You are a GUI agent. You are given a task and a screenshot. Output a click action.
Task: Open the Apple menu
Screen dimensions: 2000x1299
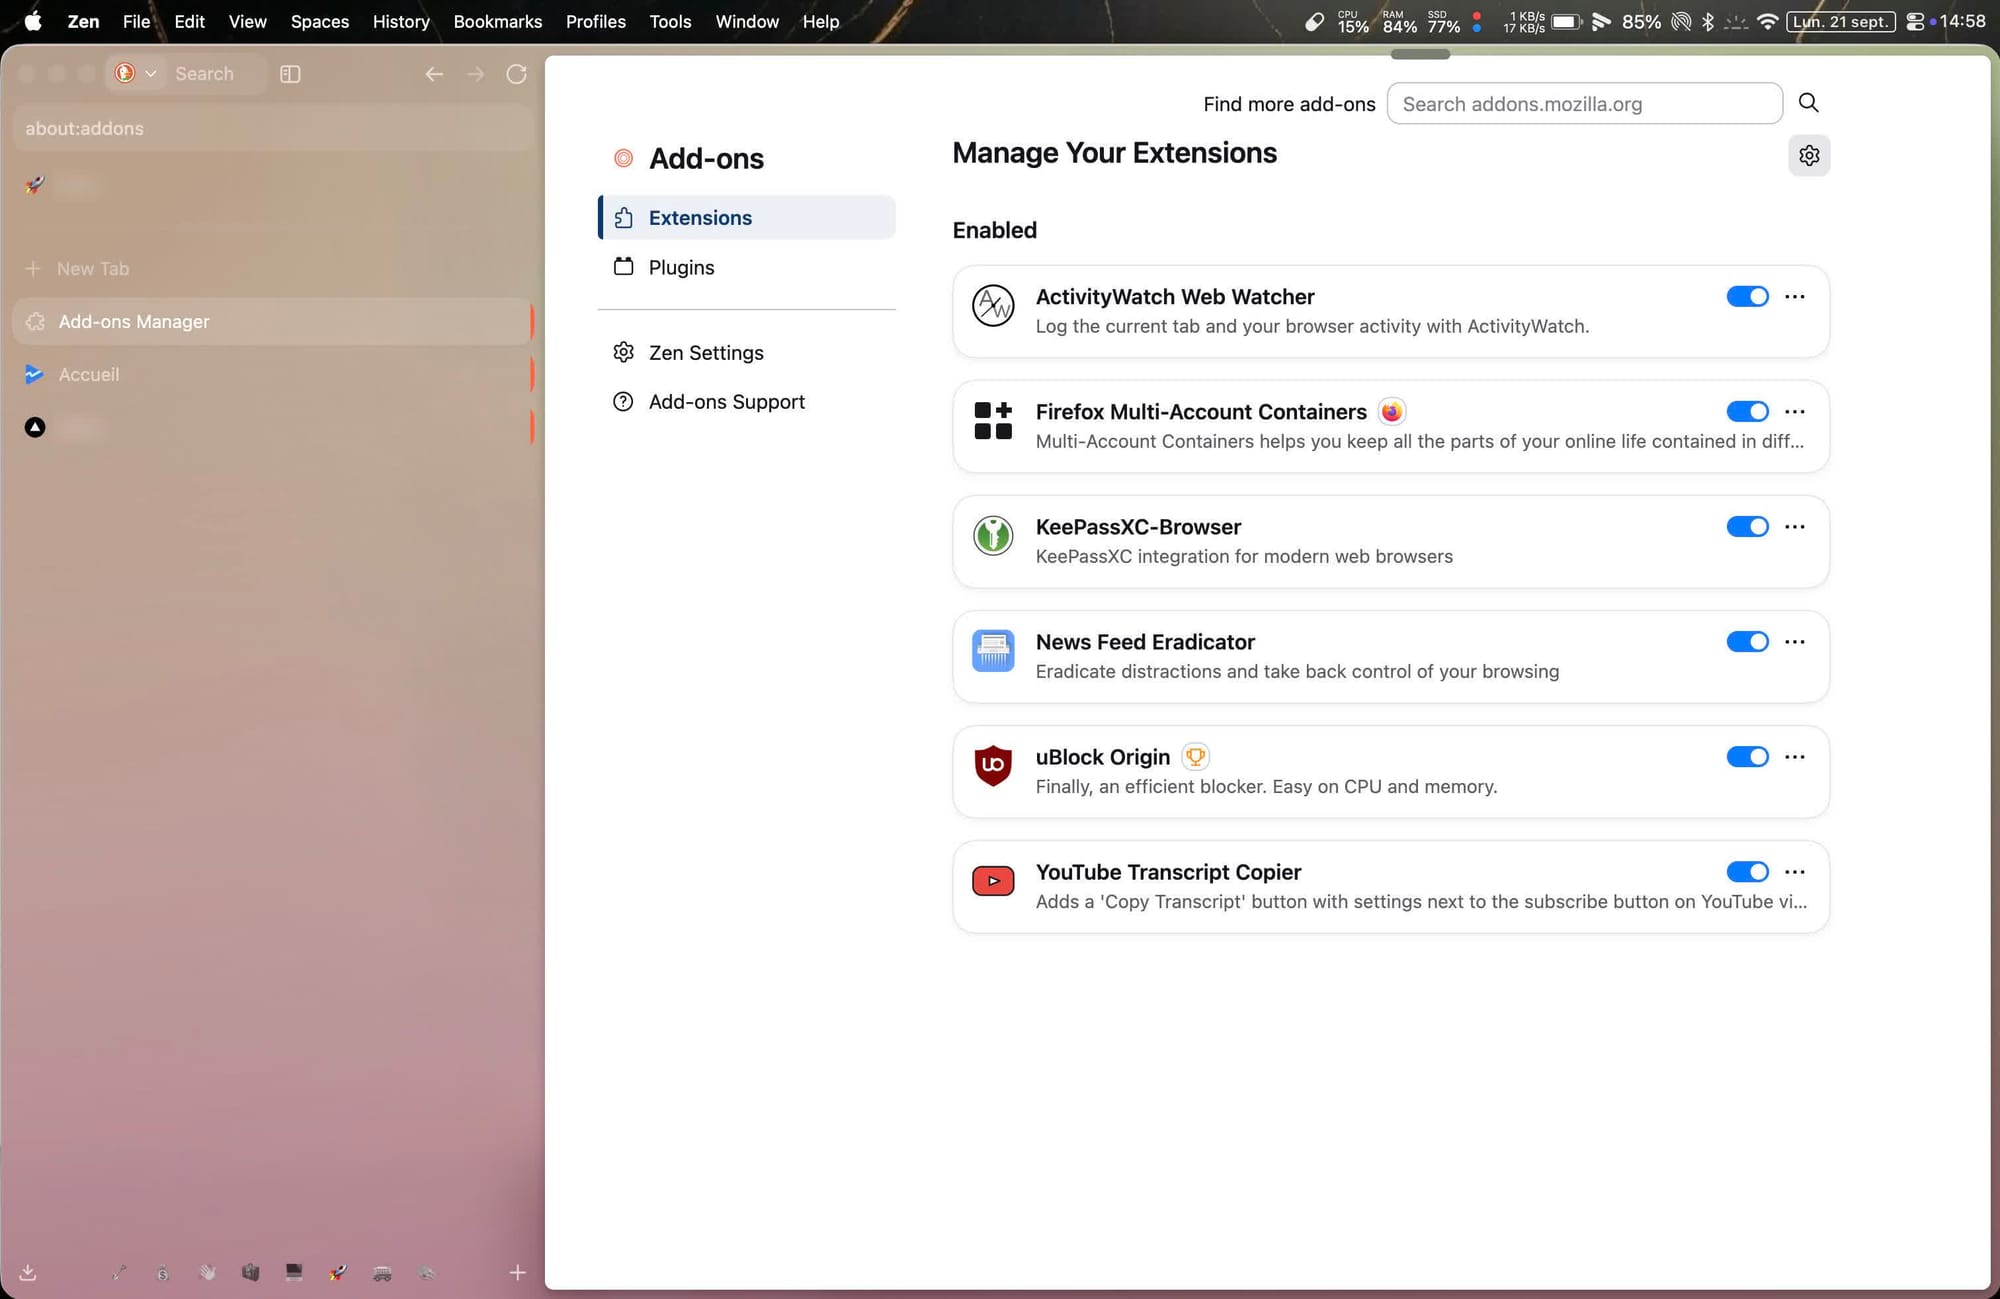click(x=33, y=21)
